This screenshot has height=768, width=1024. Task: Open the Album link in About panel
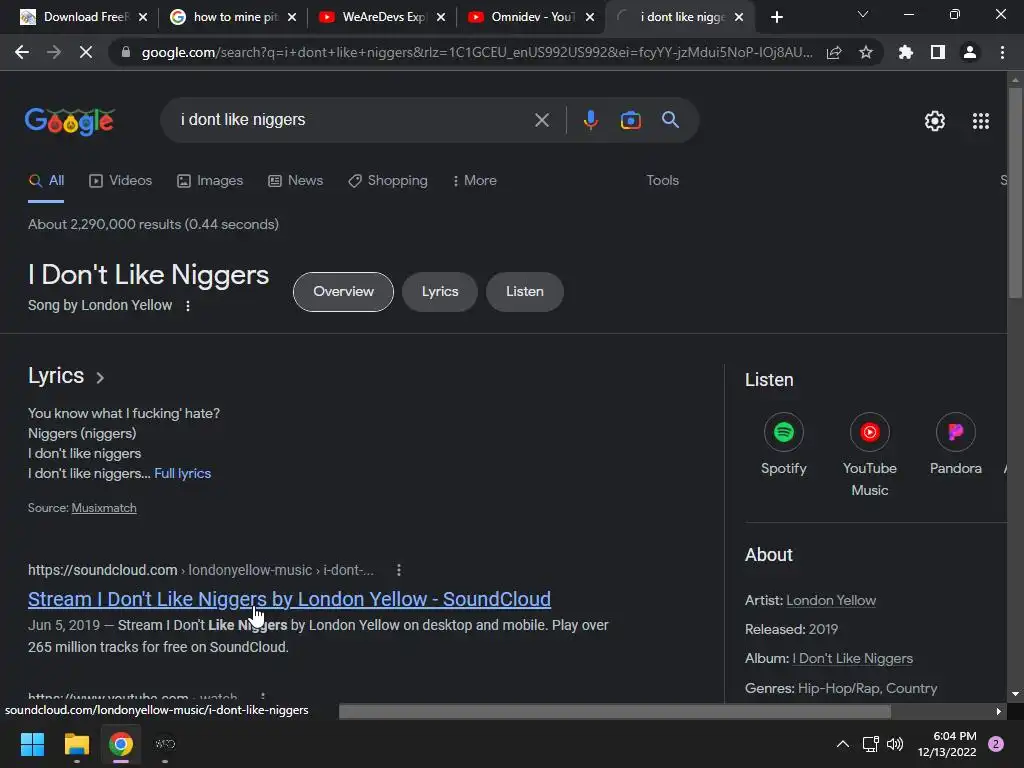[x=852, y=658]
